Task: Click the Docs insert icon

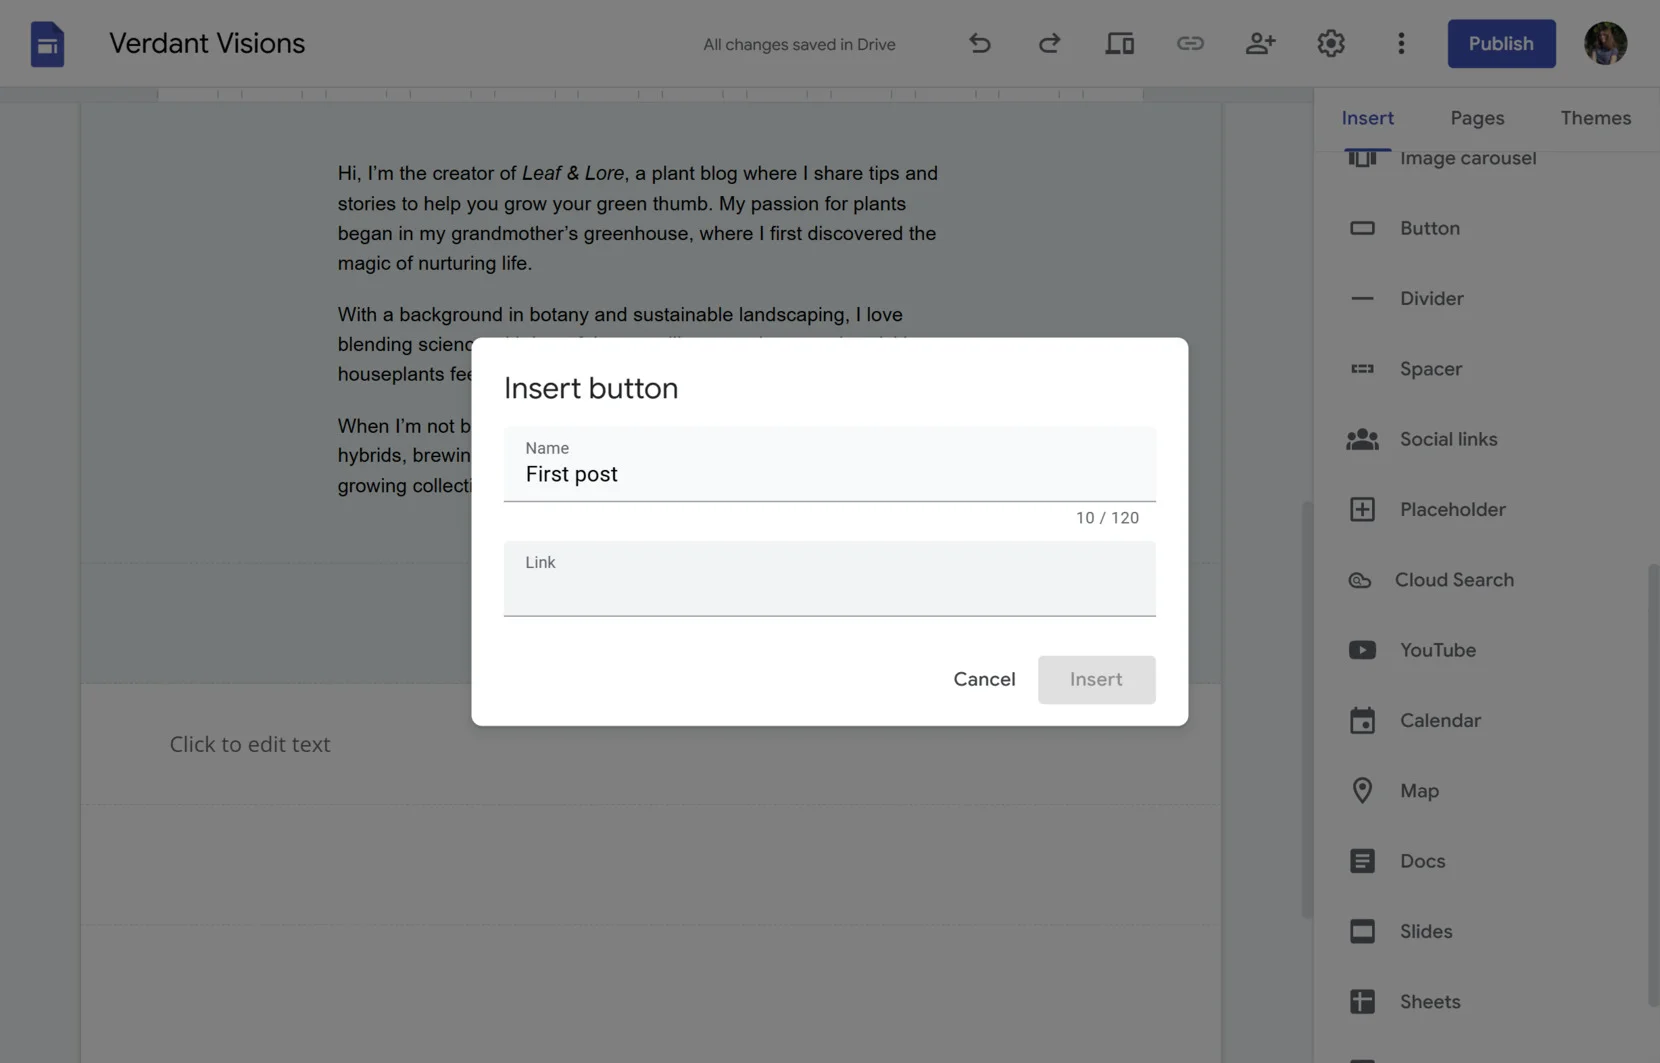Action: (x=1362, y=860)
